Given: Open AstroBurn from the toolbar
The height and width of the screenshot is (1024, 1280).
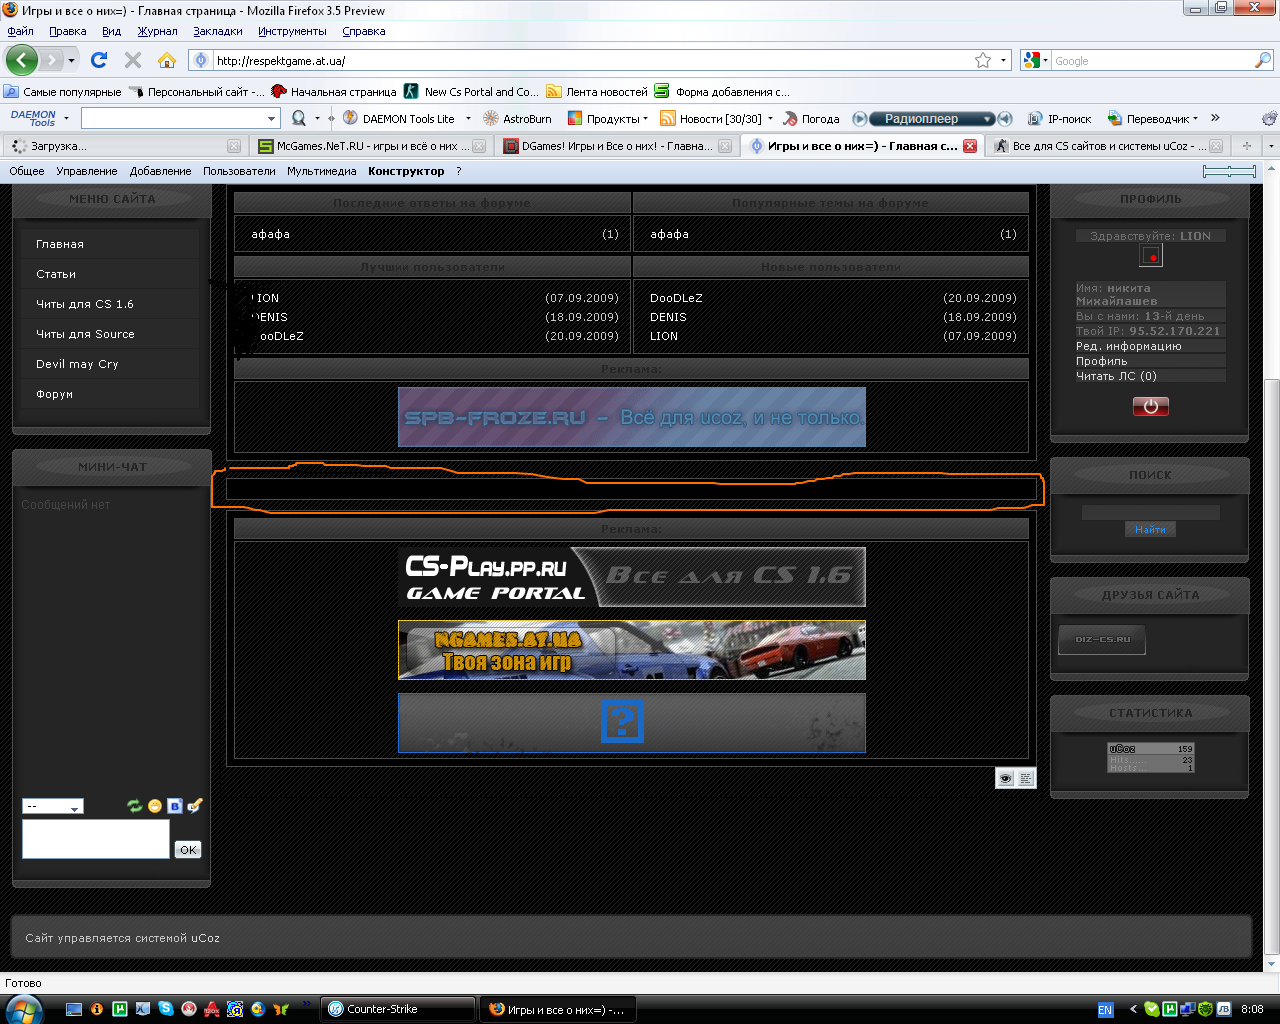Looking at the screenshot, I should click(517, 118).
